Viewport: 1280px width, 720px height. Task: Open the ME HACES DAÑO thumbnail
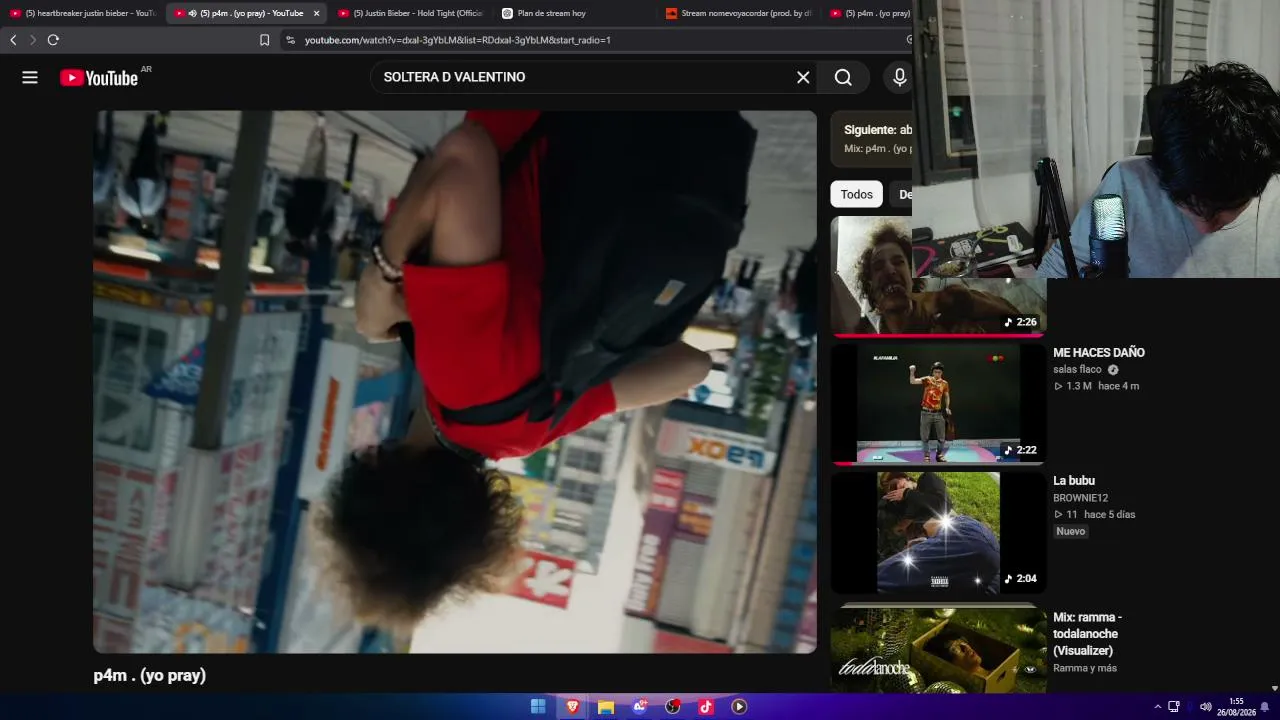938,404
